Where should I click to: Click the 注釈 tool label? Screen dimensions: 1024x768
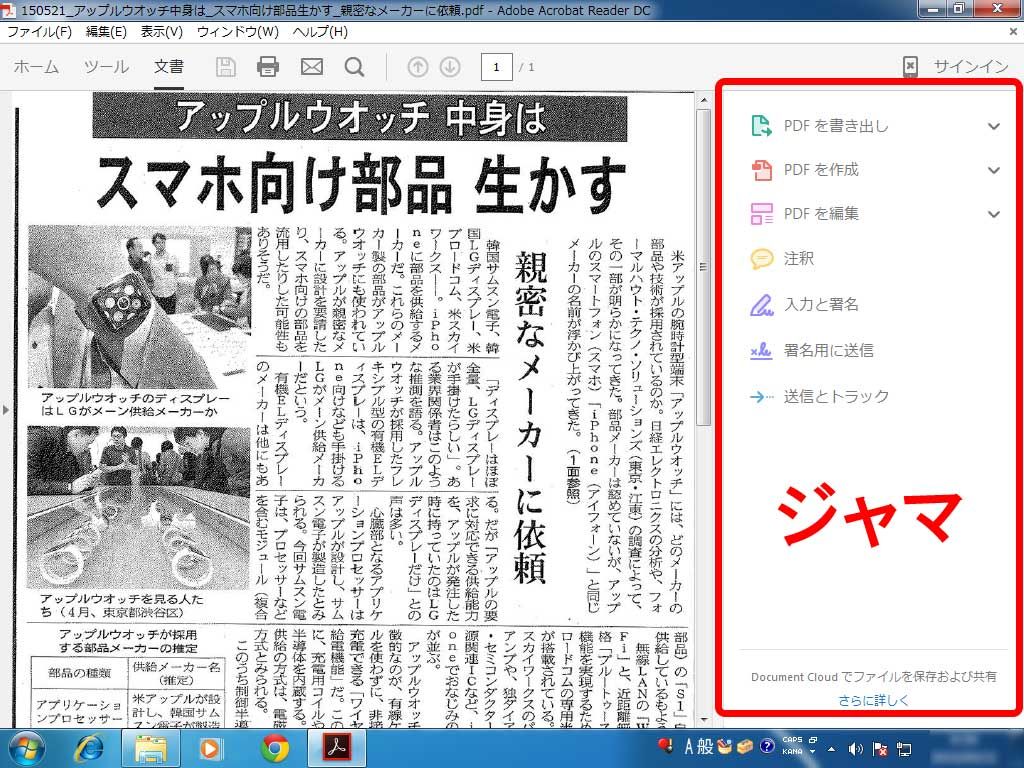point(799,259)
